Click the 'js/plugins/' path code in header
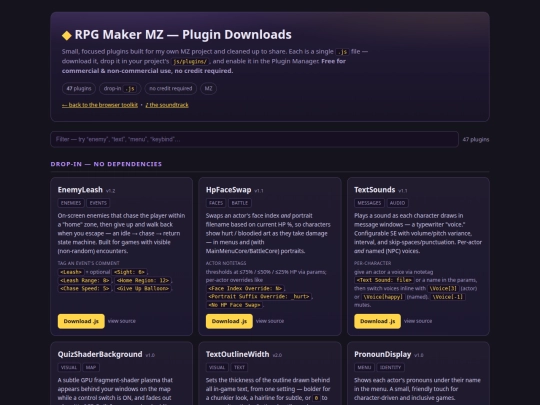 click(x=190, y=62)
